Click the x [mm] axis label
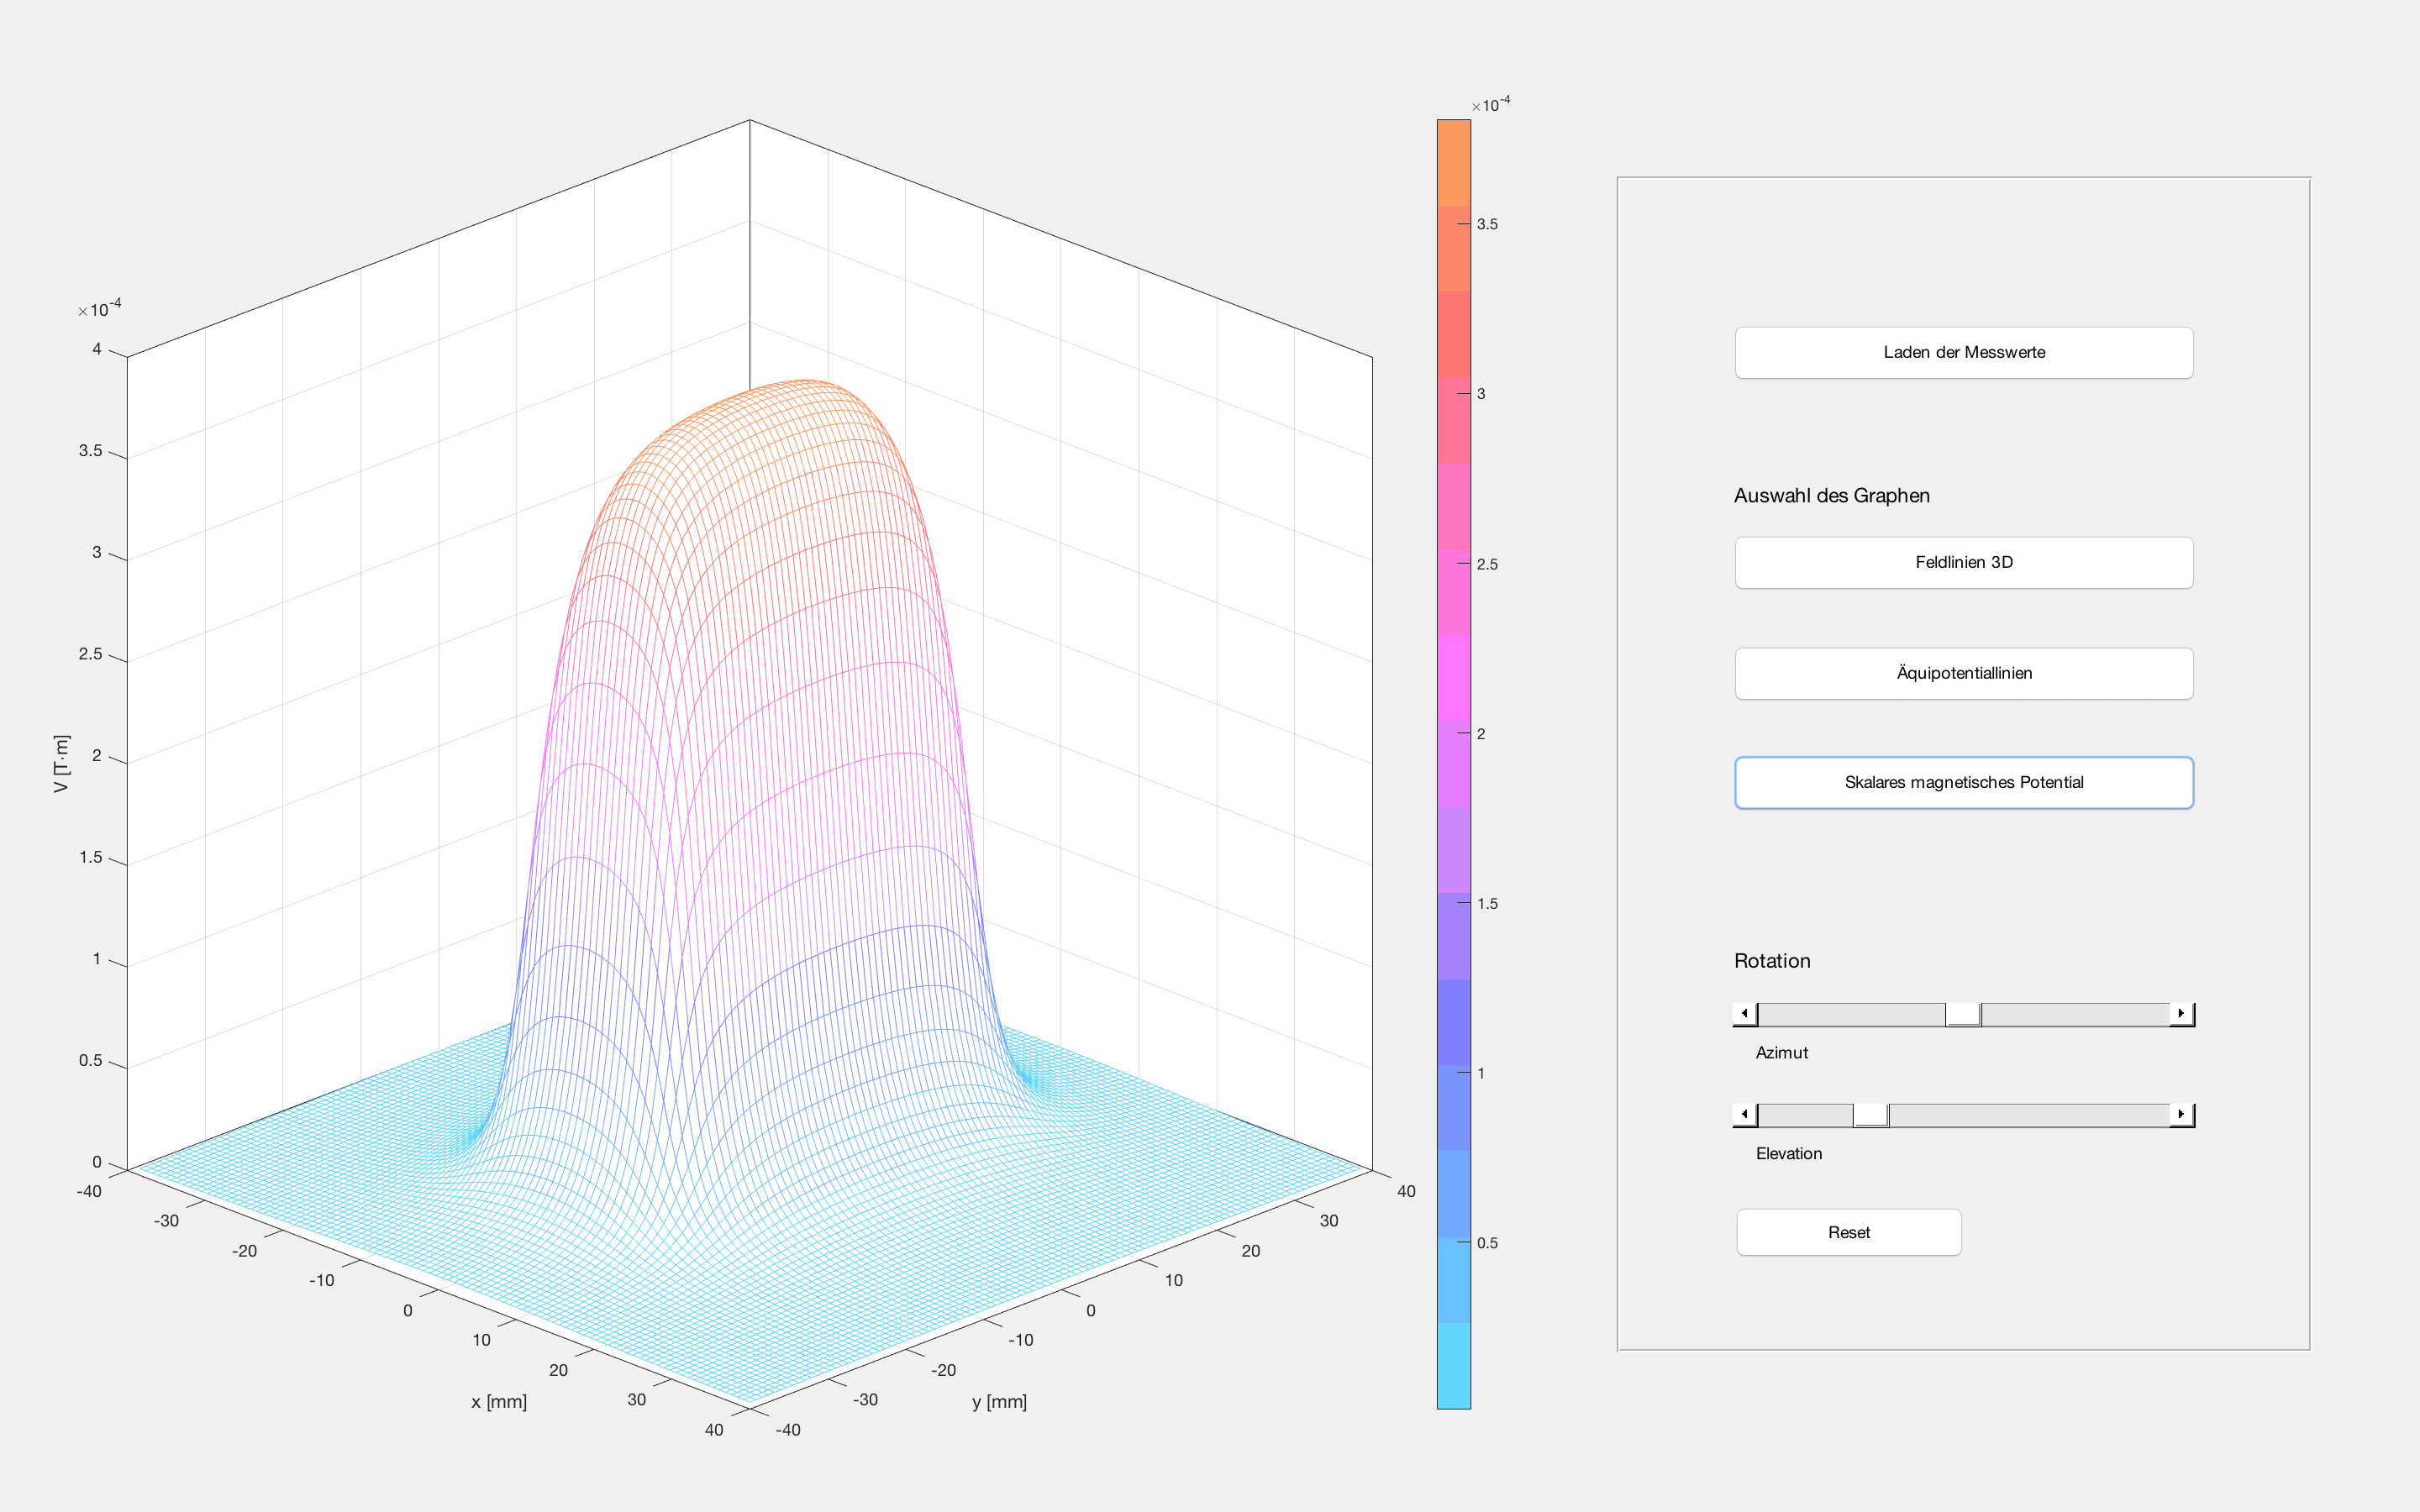 (x=499, y=1402)
